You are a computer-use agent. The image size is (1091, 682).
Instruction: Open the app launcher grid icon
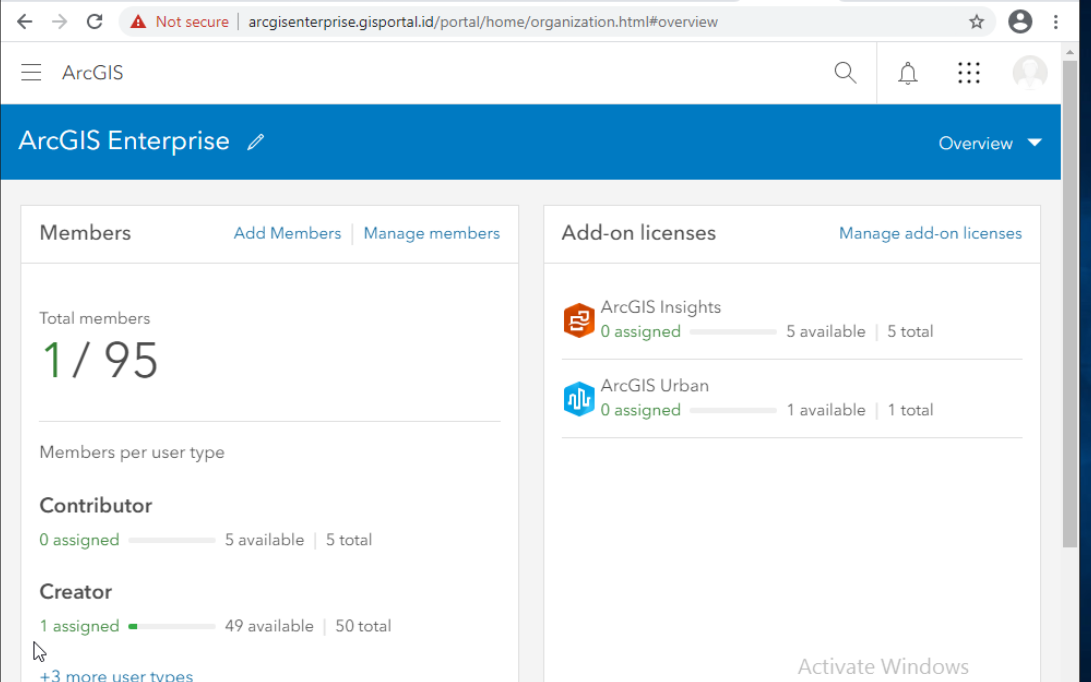(969, 72)
